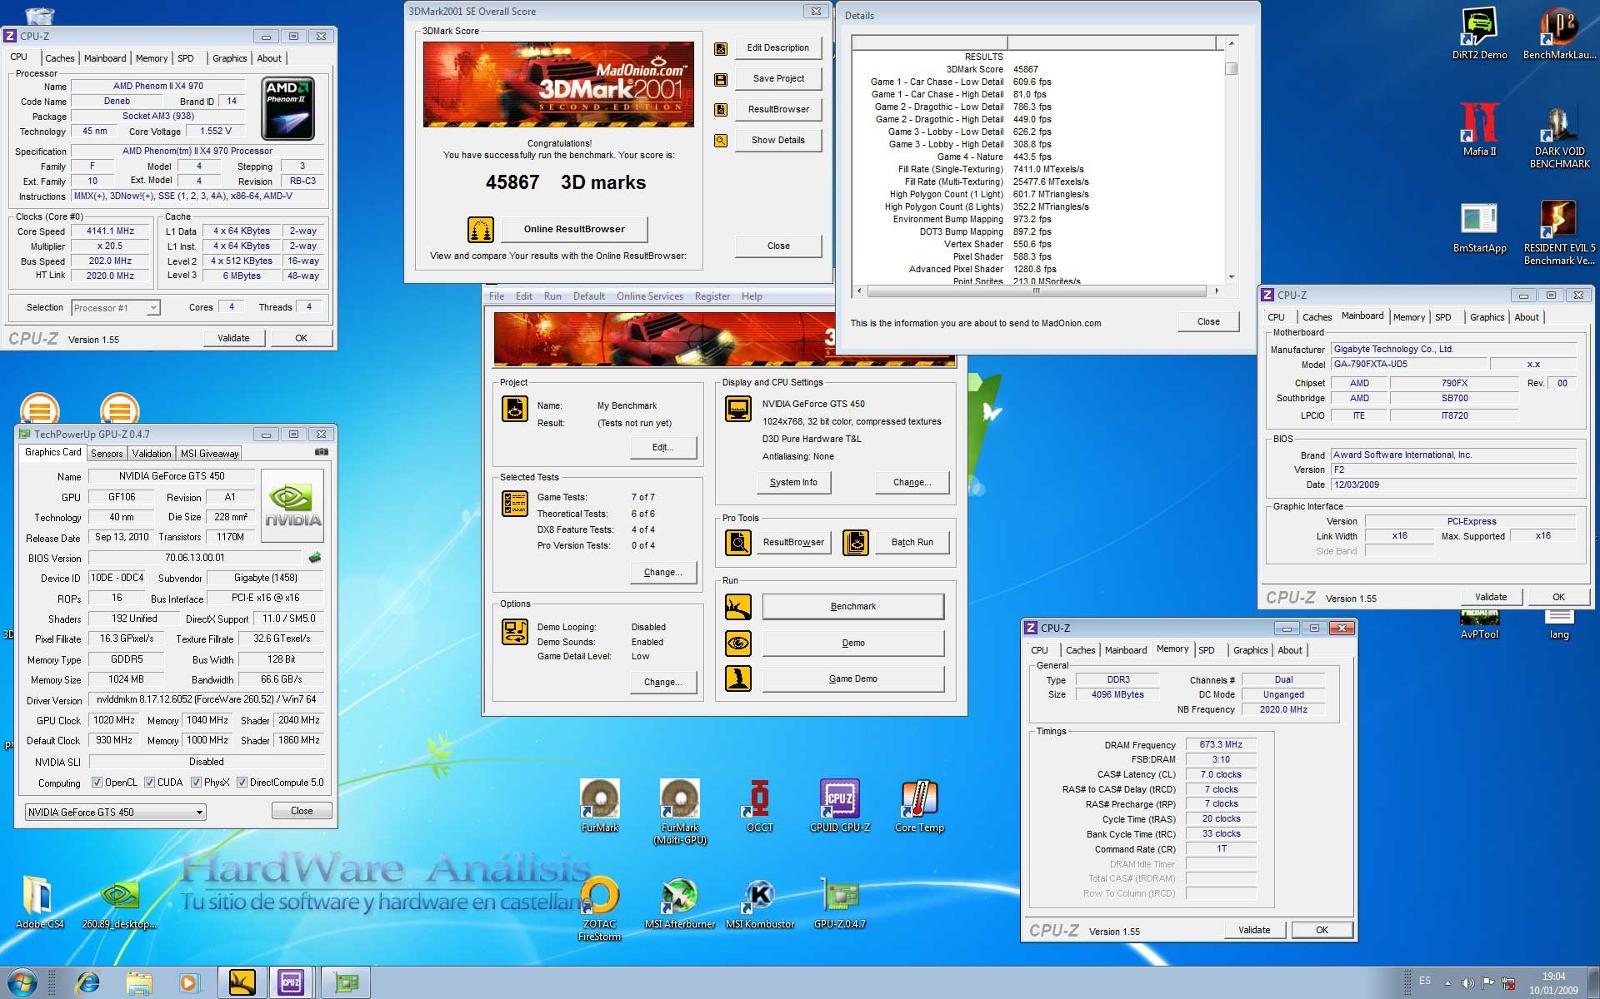Image resolution: width=1600 pixels, height=999 pixels.
Task: Open the FurMark (Multi-GPU) shortcut
Action: pyautogui.click(x=680, y=812)
